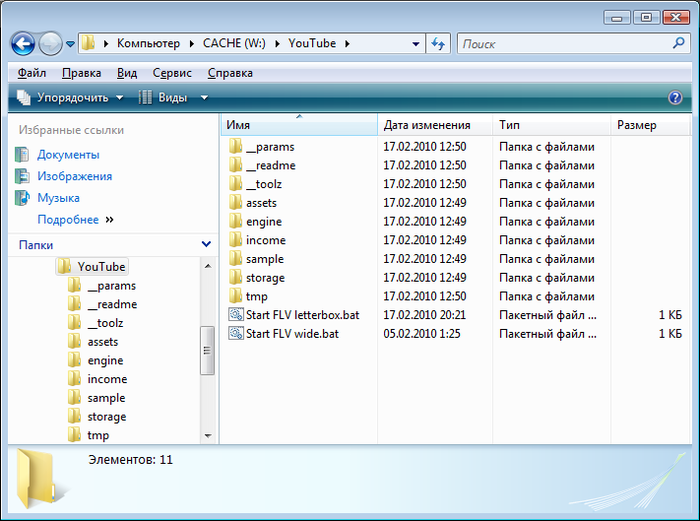Click the Музыка icon in favorites
The width and height of the screenshot is (700, 521).
point(22,198)
